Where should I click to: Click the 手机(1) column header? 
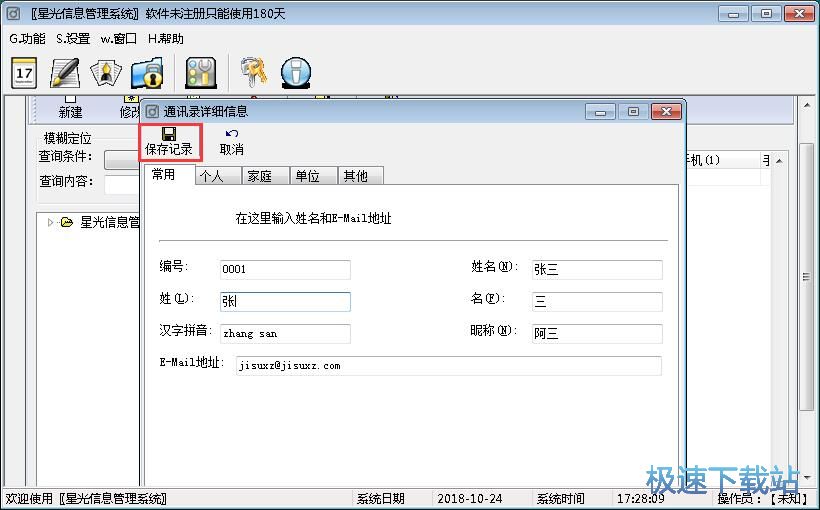tap(722, 160)
